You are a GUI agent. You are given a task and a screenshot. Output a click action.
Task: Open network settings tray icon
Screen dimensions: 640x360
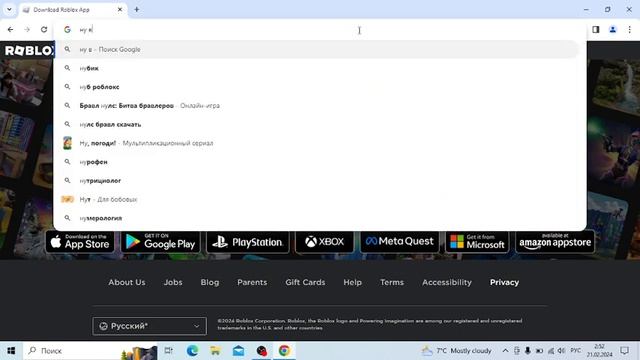tap(551, 351)
